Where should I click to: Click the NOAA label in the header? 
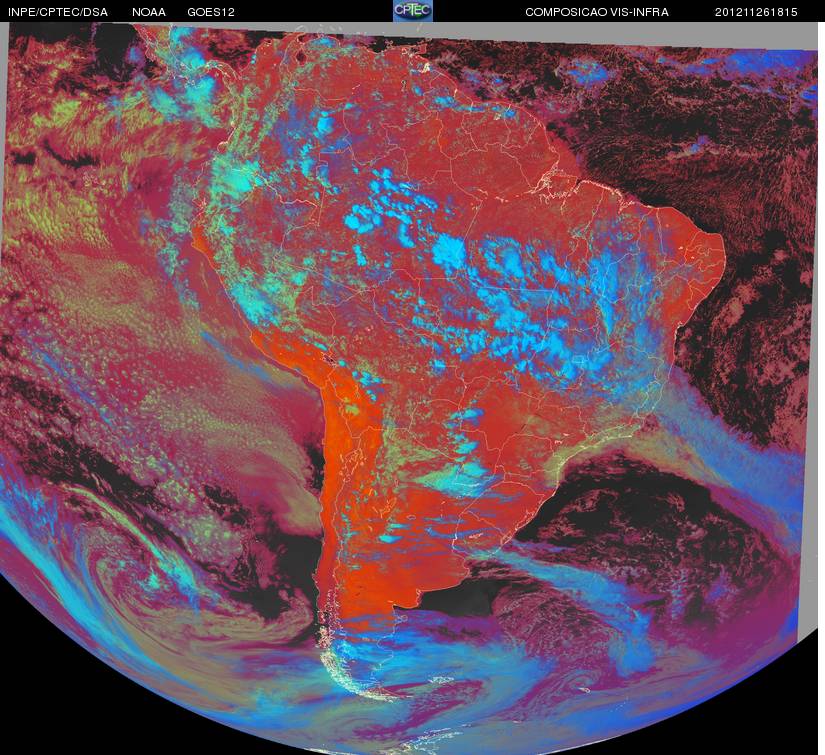tap(149, 12)
